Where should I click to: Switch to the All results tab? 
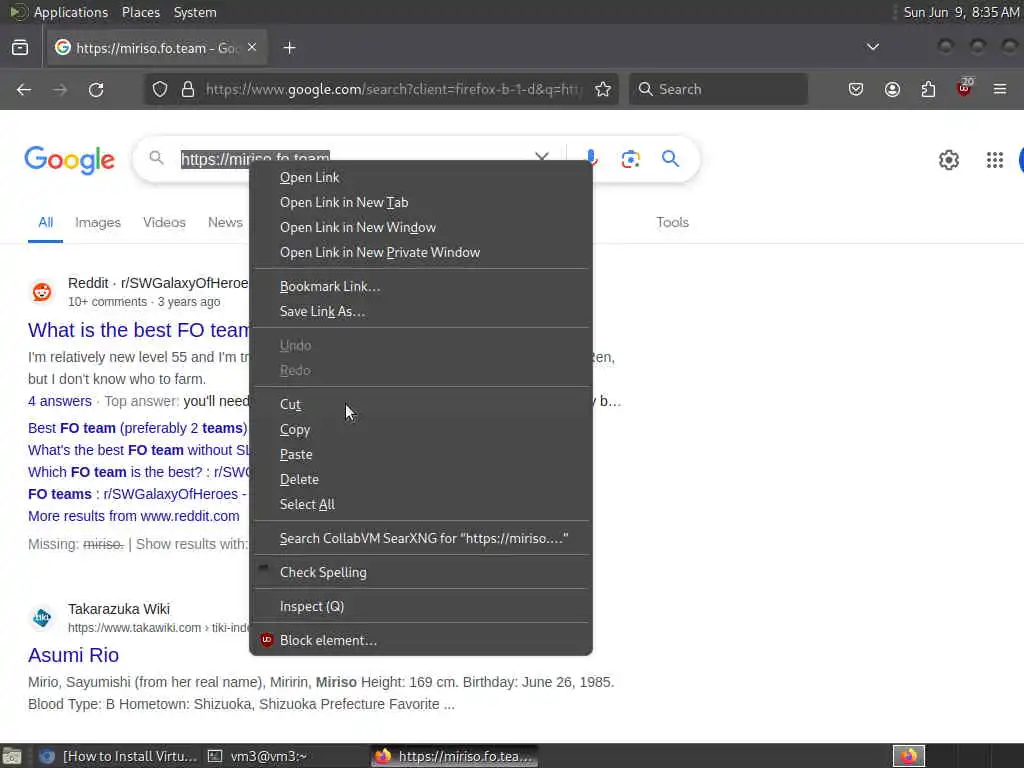coord(46,223)
